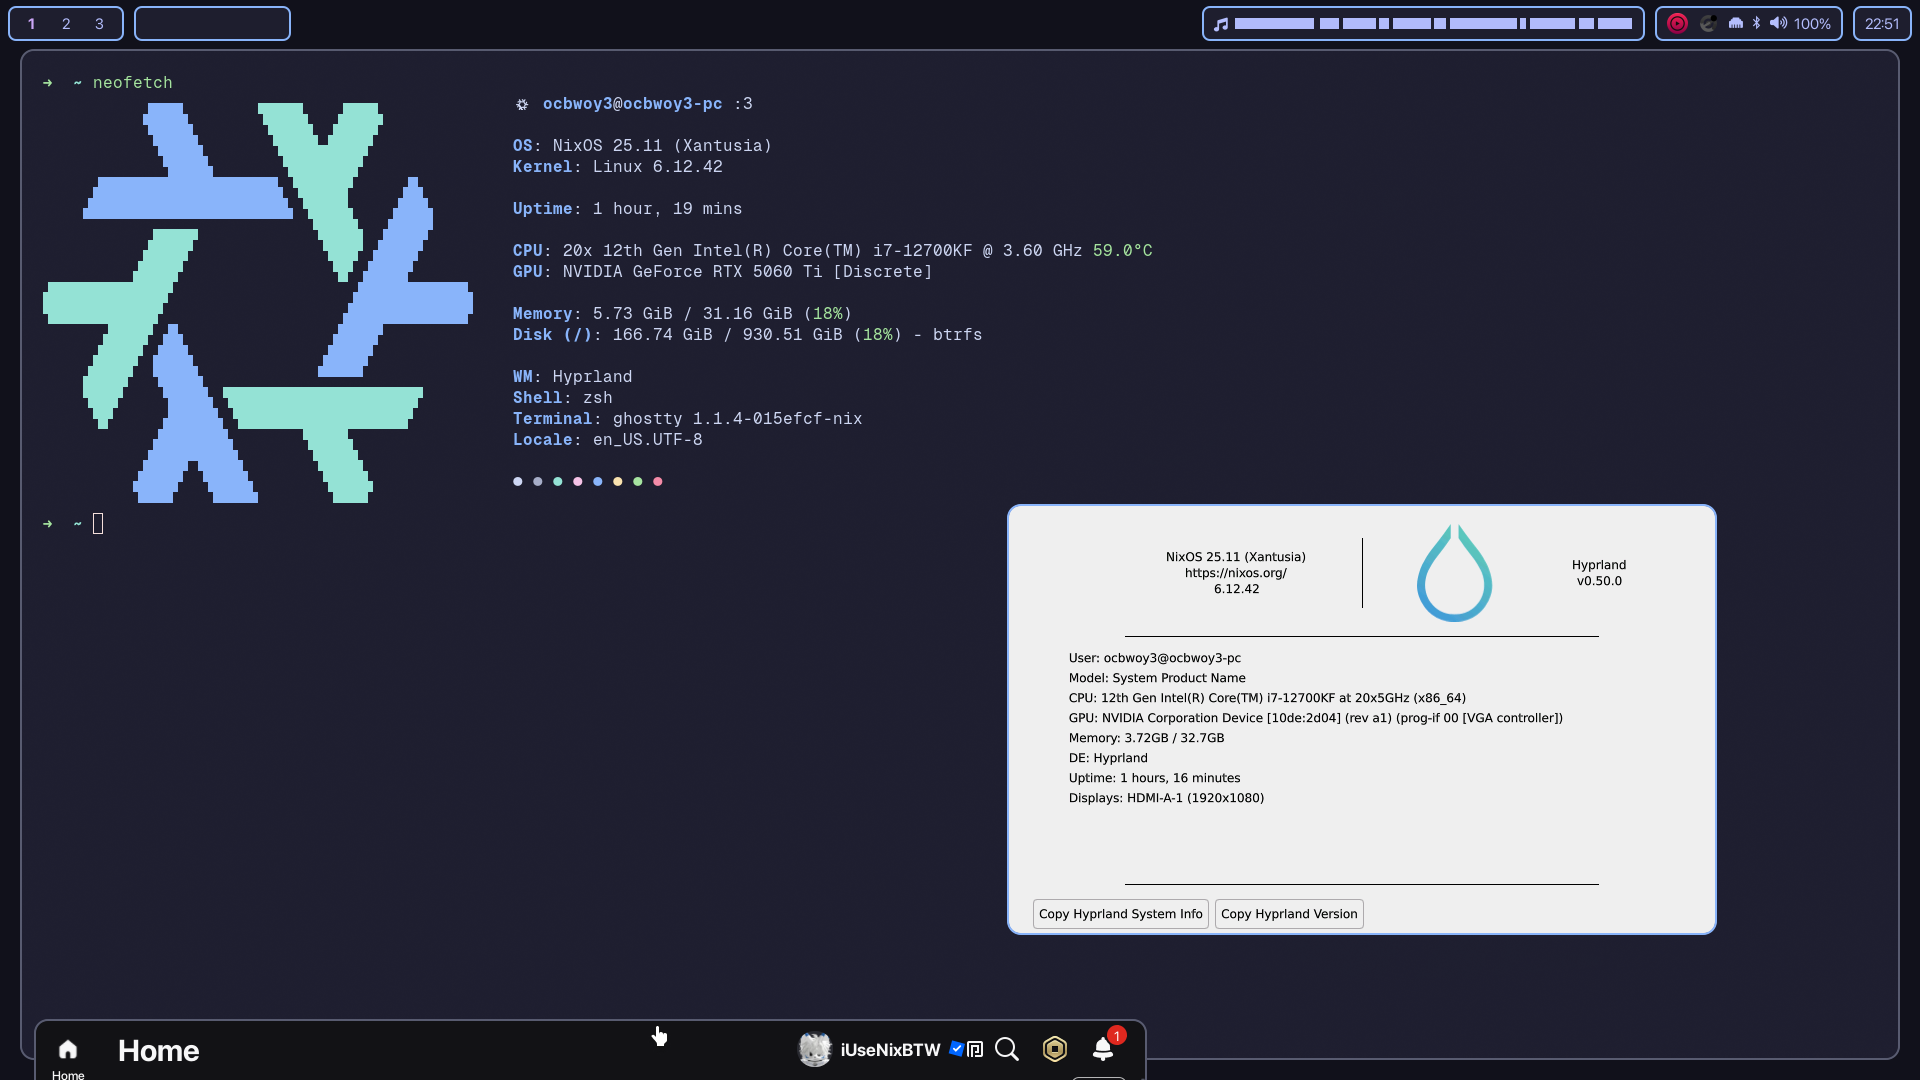Switch to workspace 2
Viewport: 1920px width, 1080px height.
tap(66, 24)
